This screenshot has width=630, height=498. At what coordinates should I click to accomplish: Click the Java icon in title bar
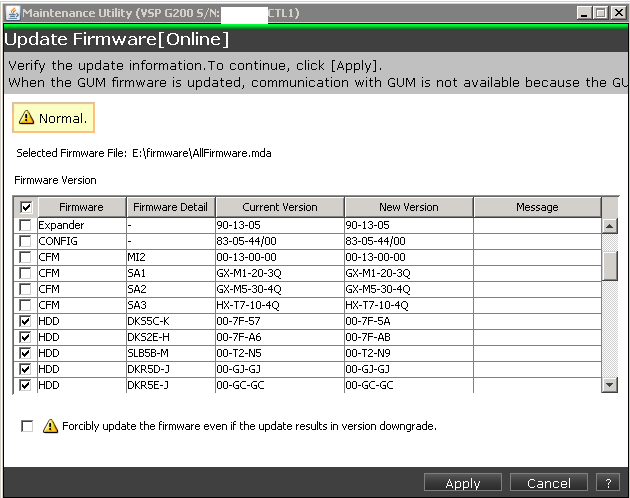(x=13, y=13)
